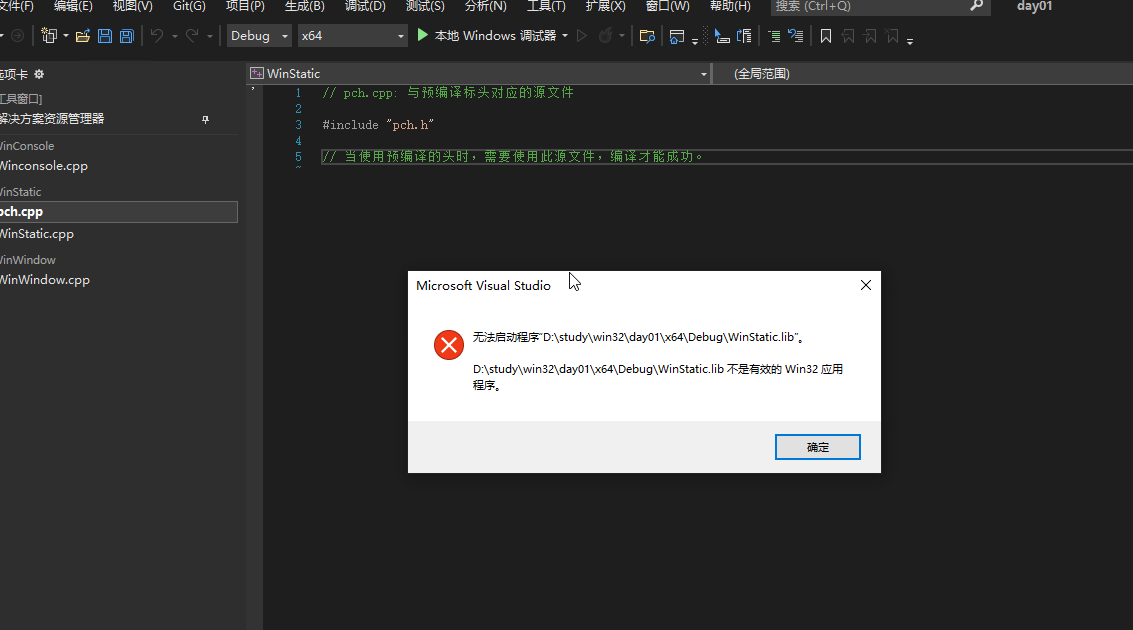This screenshot has height=630, width=1133.
Task: Click the Navigate Backward circular arrow icon
Action: 17,35
